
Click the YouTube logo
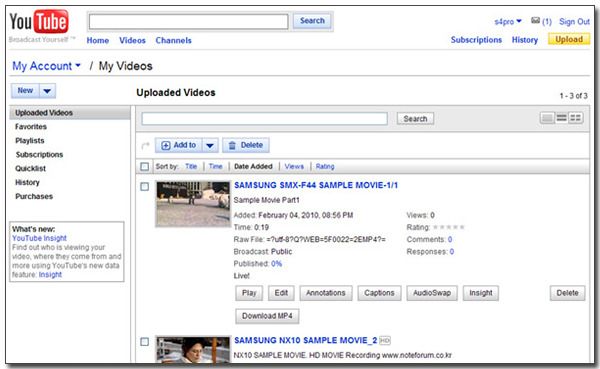tap(39, 22)
